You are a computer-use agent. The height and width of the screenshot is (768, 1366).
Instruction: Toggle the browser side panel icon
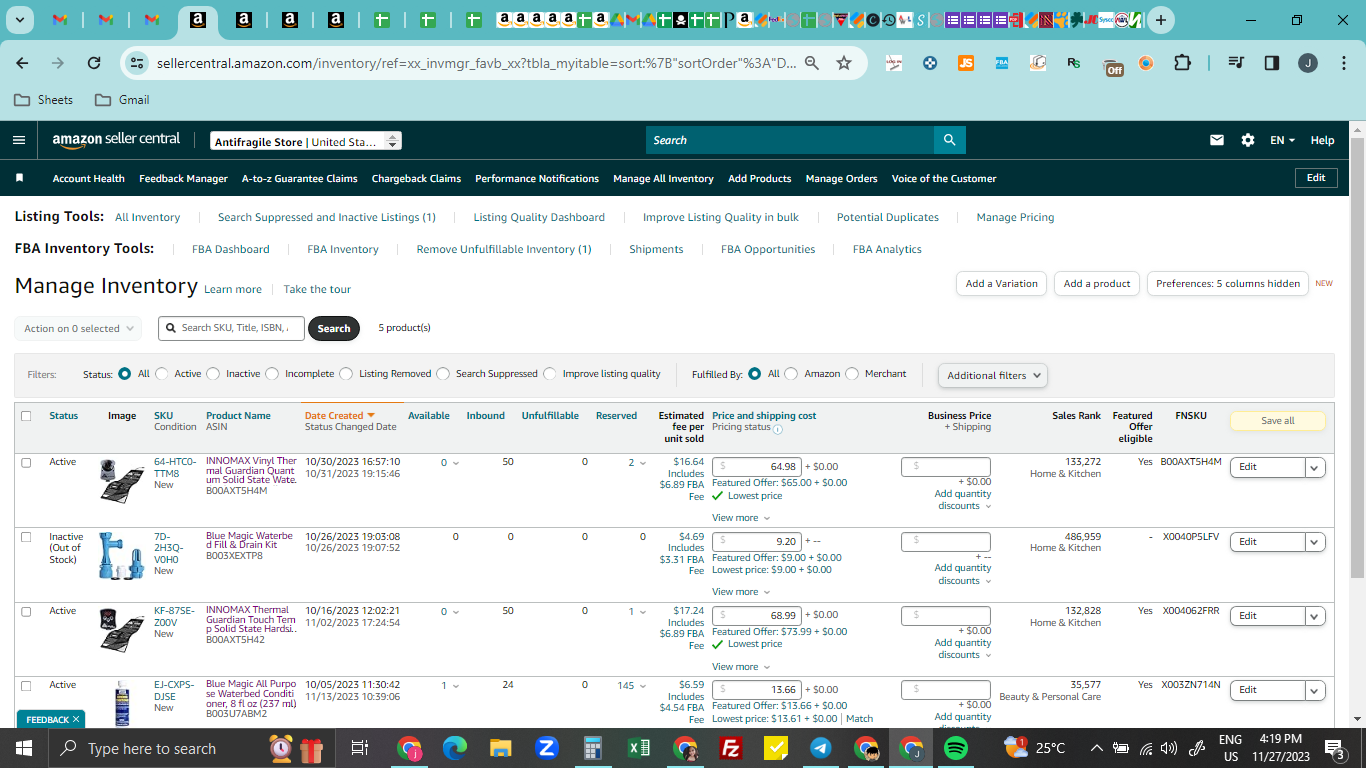pos(1272,63)
